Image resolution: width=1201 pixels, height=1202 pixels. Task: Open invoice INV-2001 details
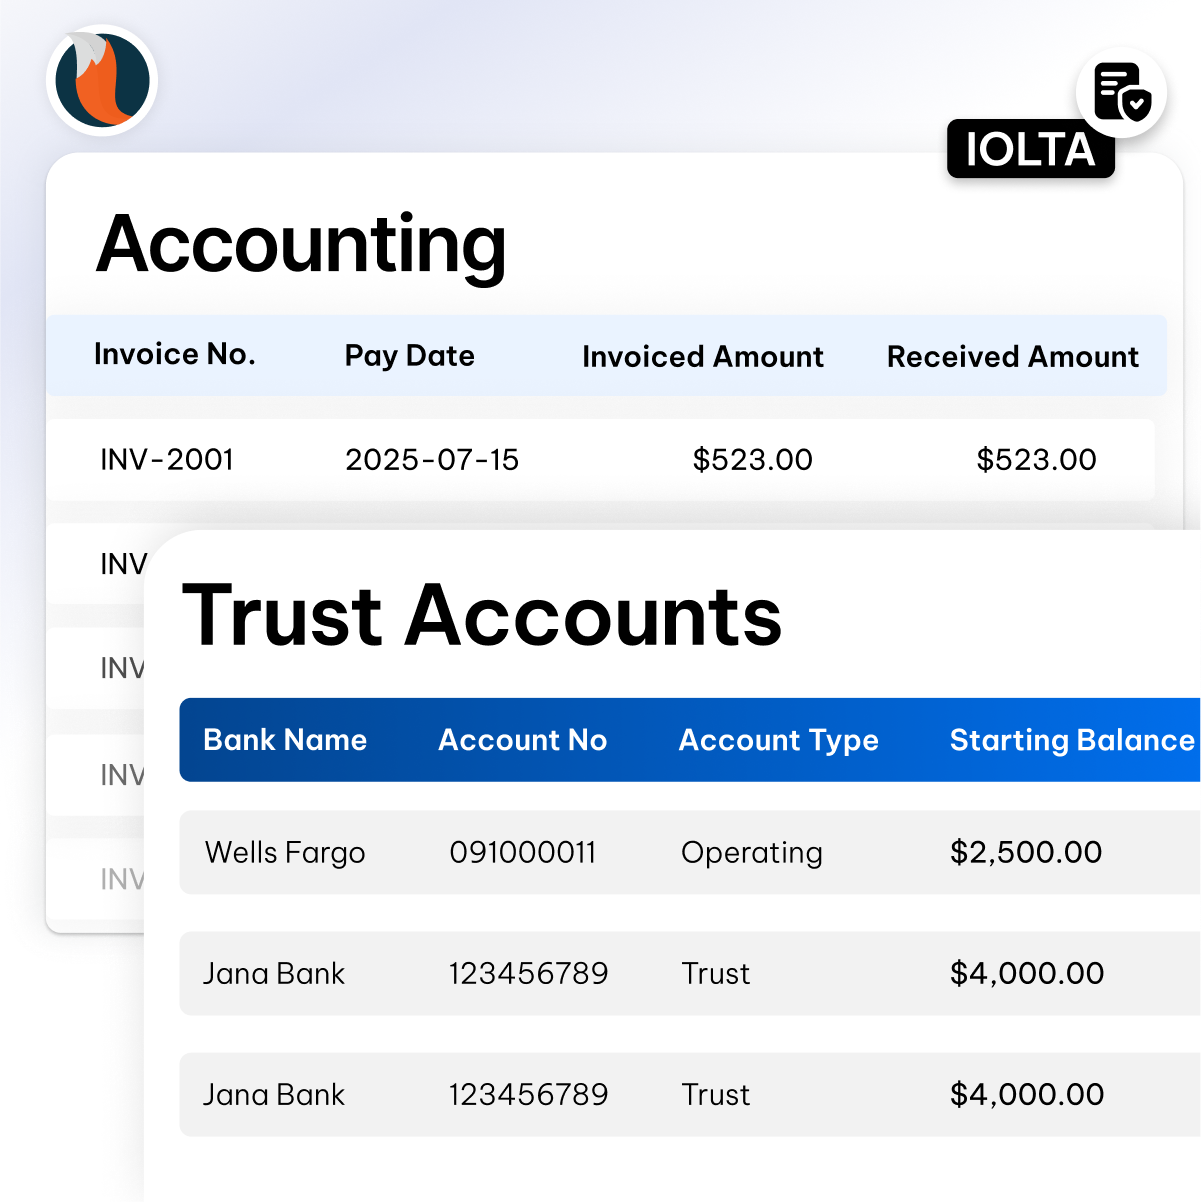pyautogui.click(x=166, y=460)
